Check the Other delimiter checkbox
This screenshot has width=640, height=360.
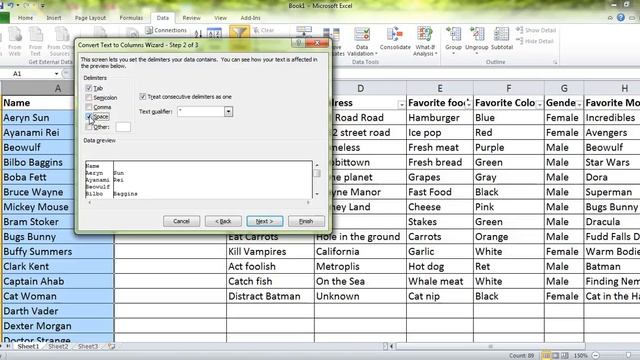[89, 127]
